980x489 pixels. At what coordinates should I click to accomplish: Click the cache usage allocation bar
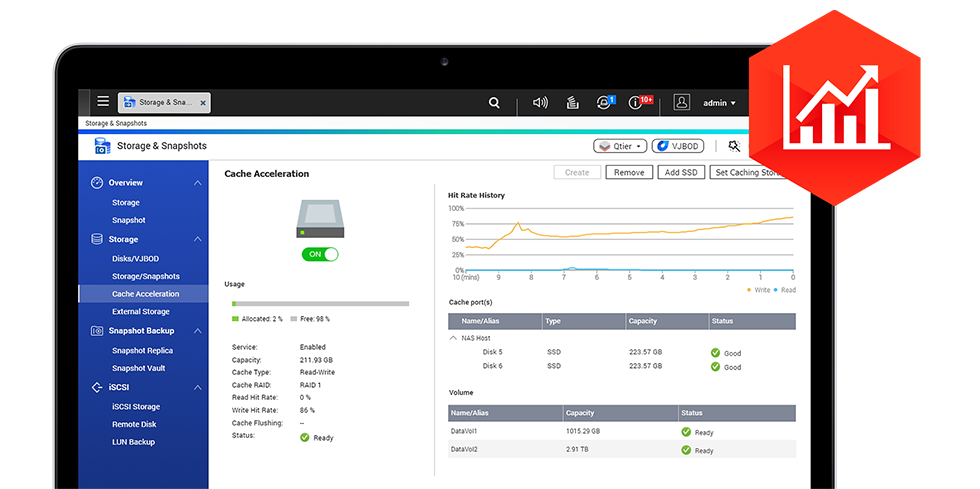coord(320,303)
